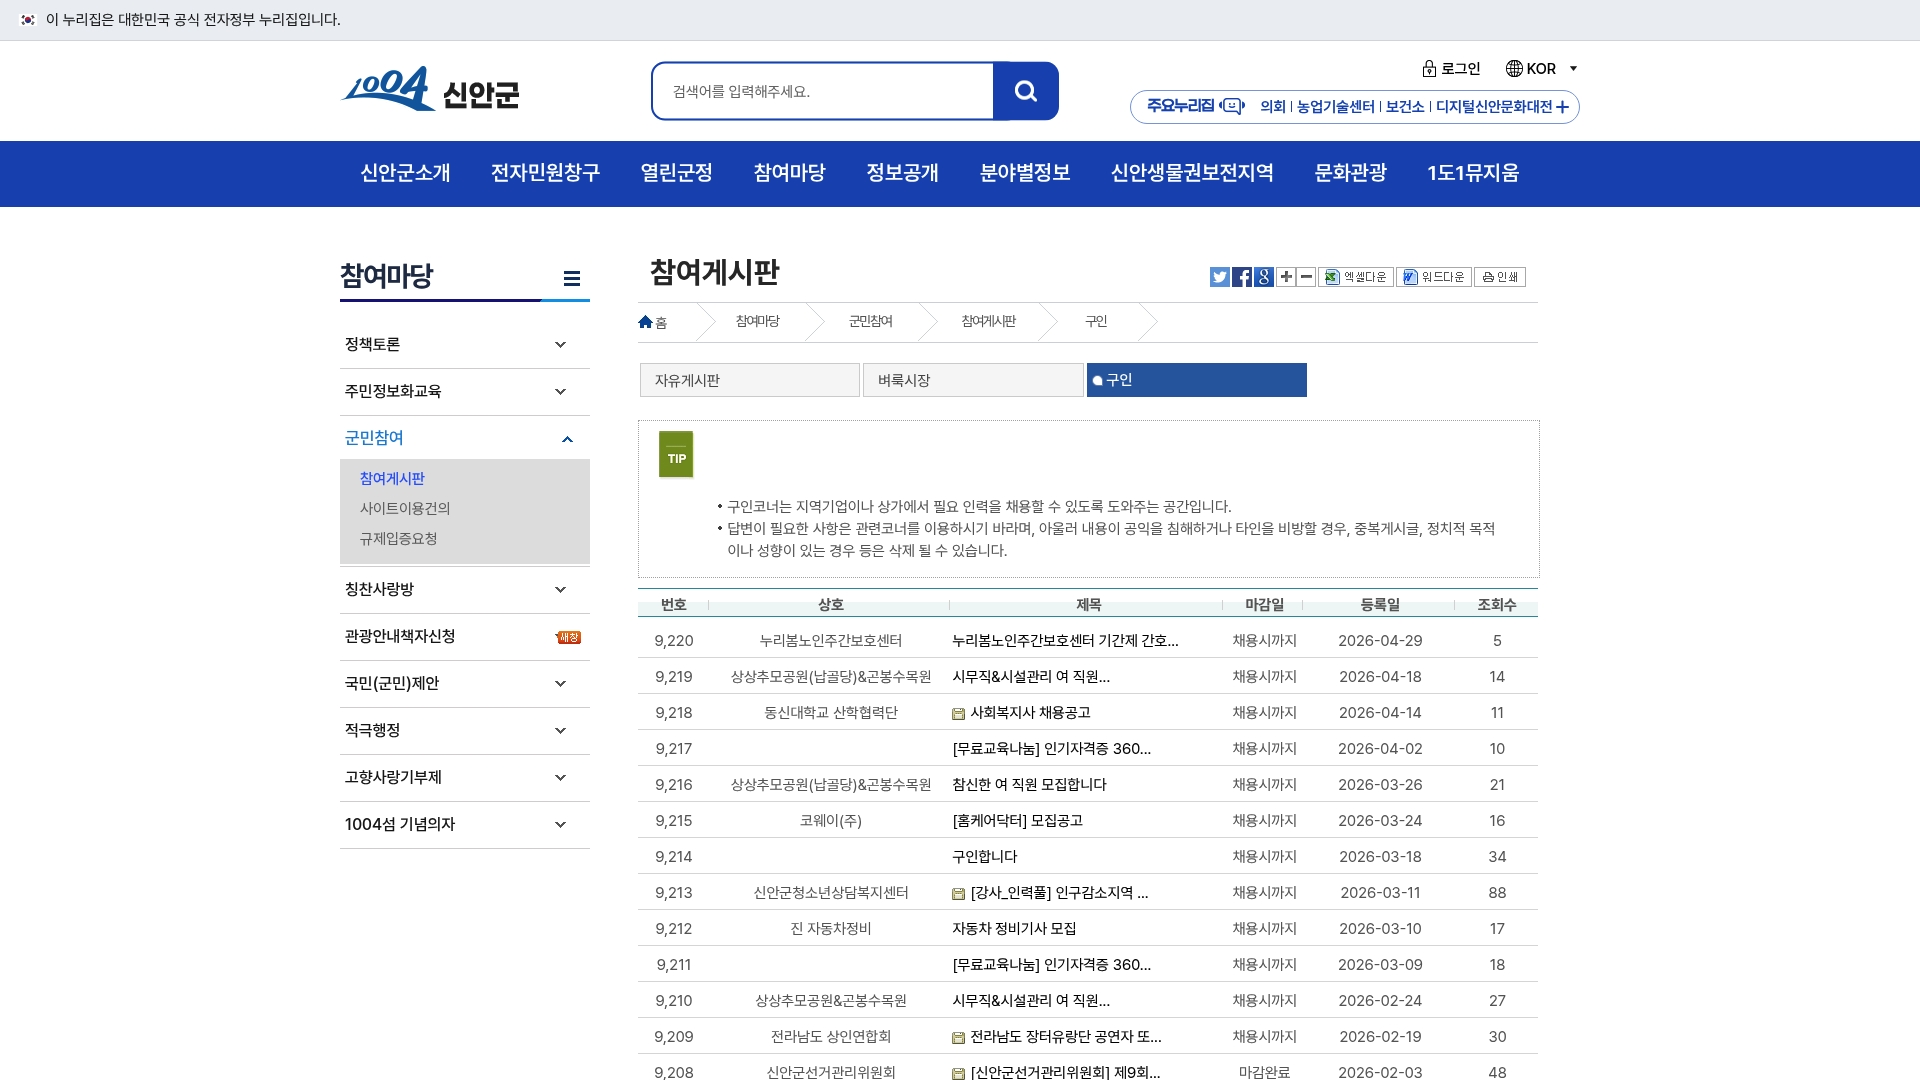Click 참여게시판 in the breadcrumb
The width and height of the screenshot is (1920, 1080).
pyautogui.click(x=988, y=322)
